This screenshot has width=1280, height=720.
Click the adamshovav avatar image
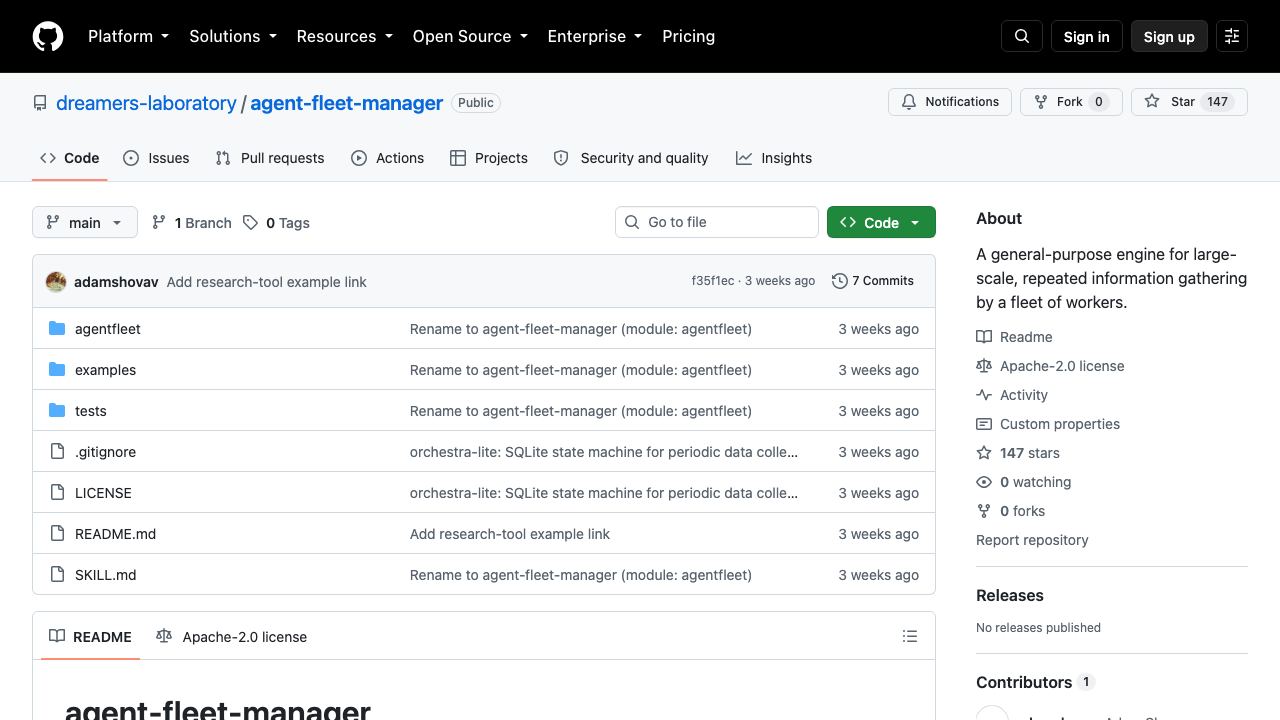click(56, 282)
